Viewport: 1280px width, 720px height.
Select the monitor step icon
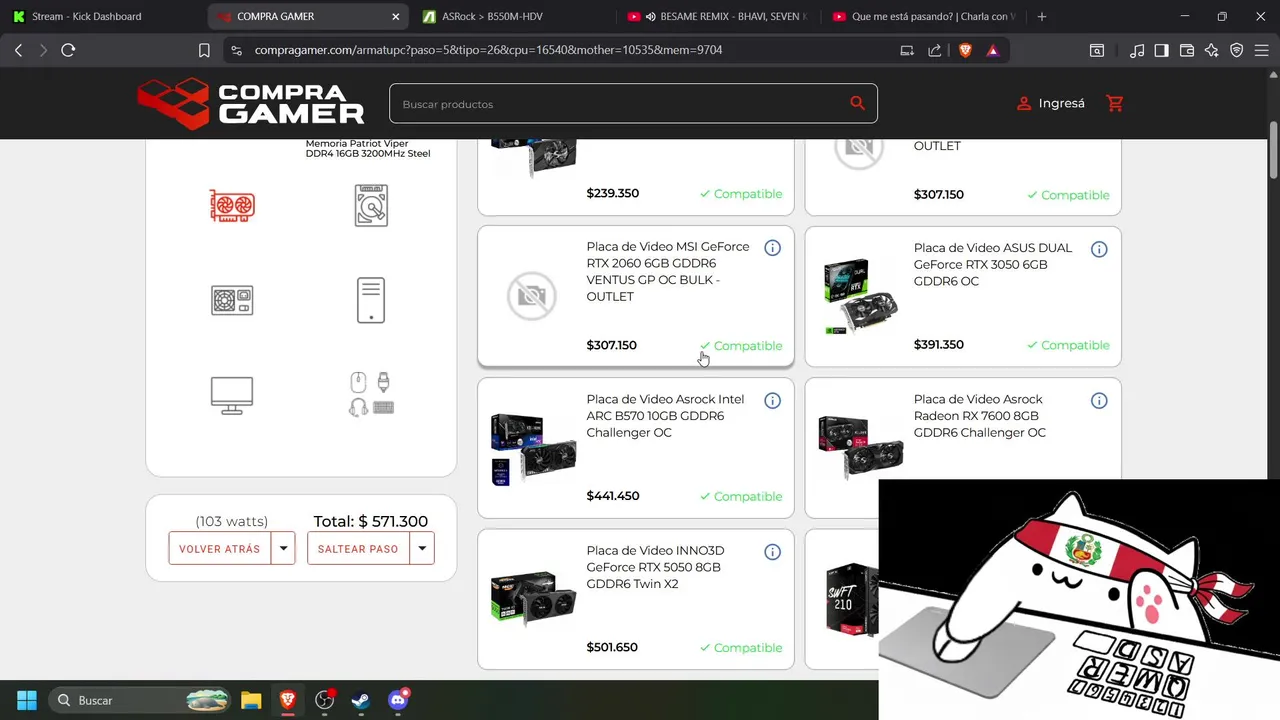232,395
